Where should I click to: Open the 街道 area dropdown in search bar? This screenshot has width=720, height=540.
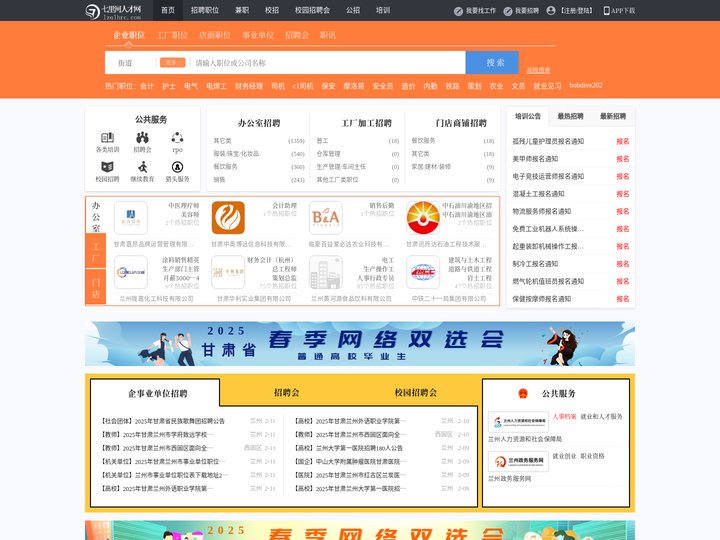click(x=125, y=63)
